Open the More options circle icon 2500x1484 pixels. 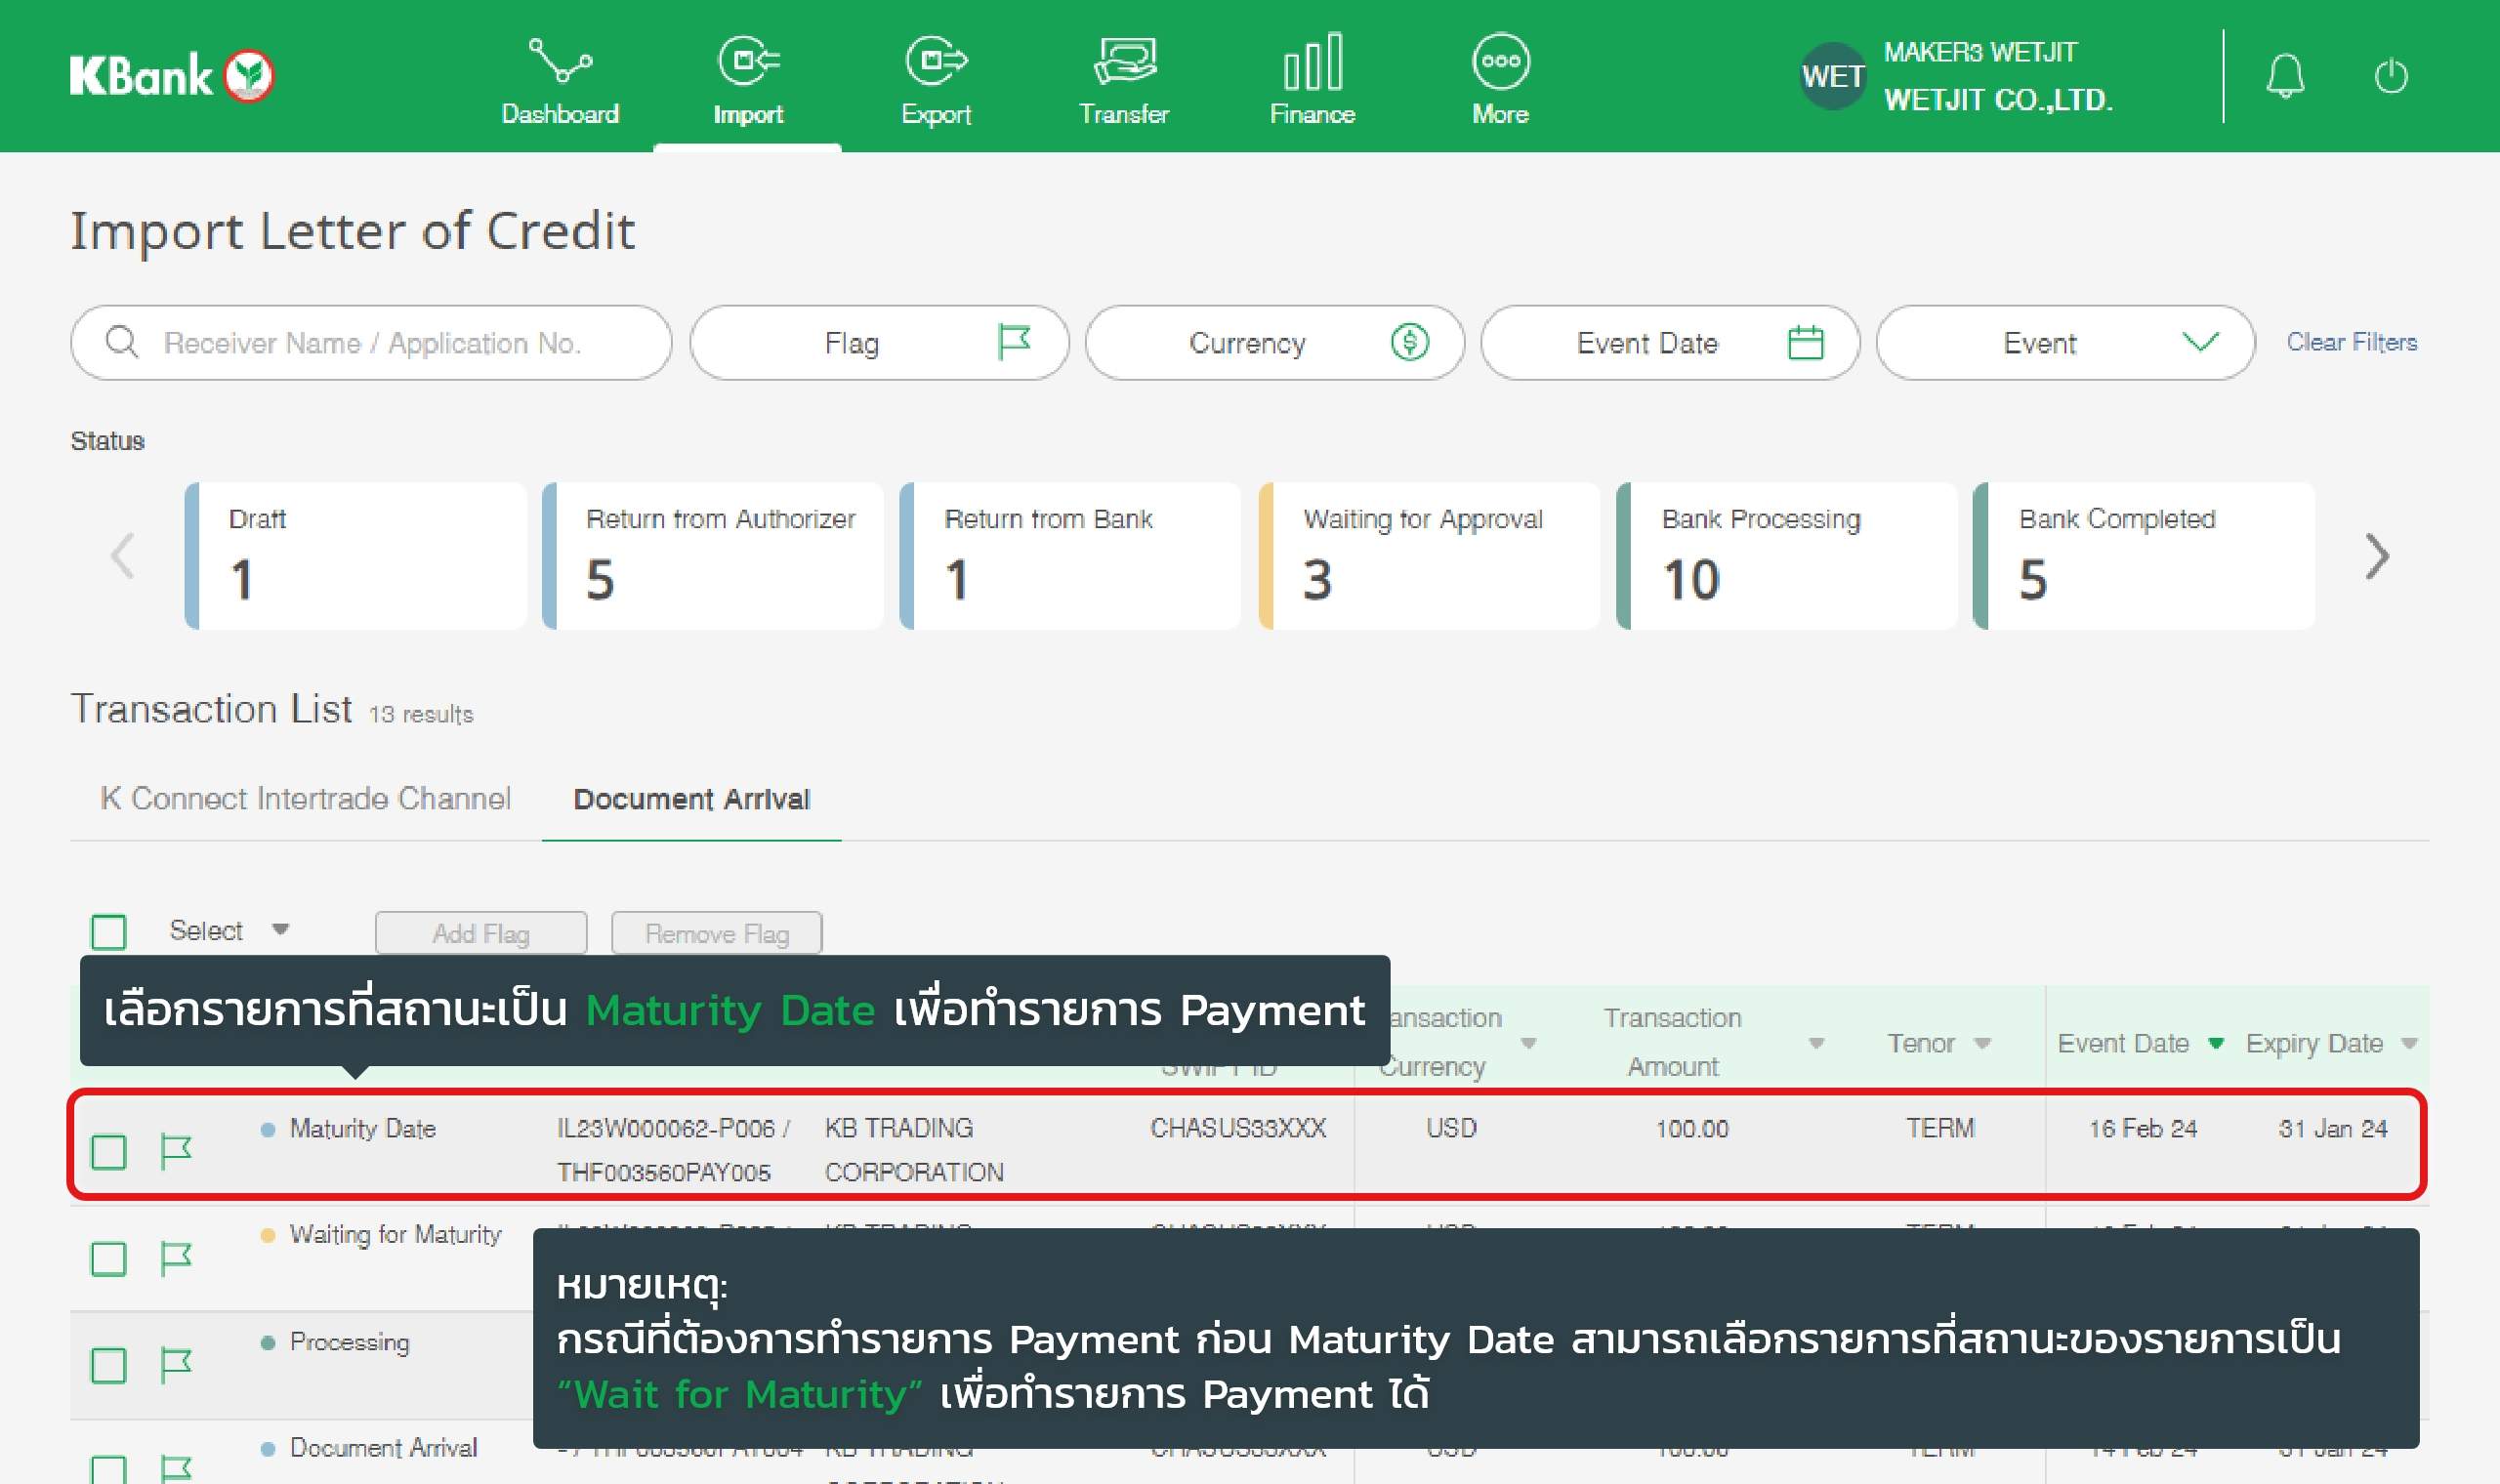1500,62
